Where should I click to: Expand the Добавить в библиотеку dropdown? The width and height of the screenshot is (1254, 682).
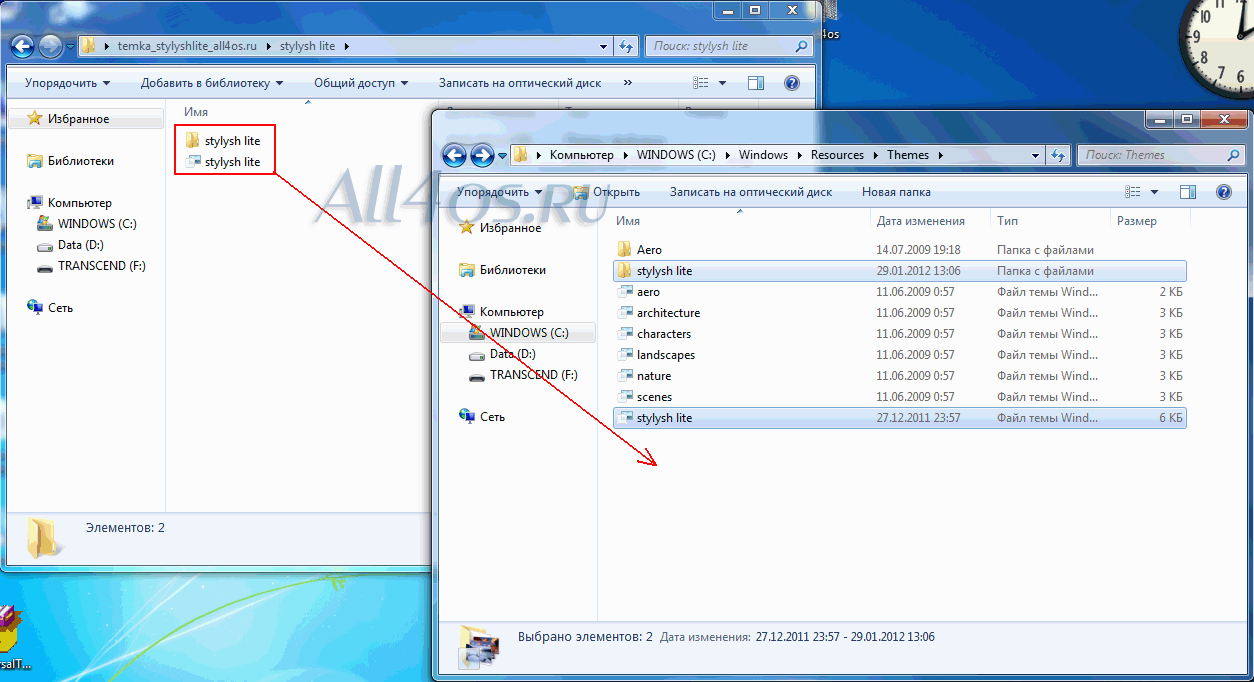[x=212, y=83]
